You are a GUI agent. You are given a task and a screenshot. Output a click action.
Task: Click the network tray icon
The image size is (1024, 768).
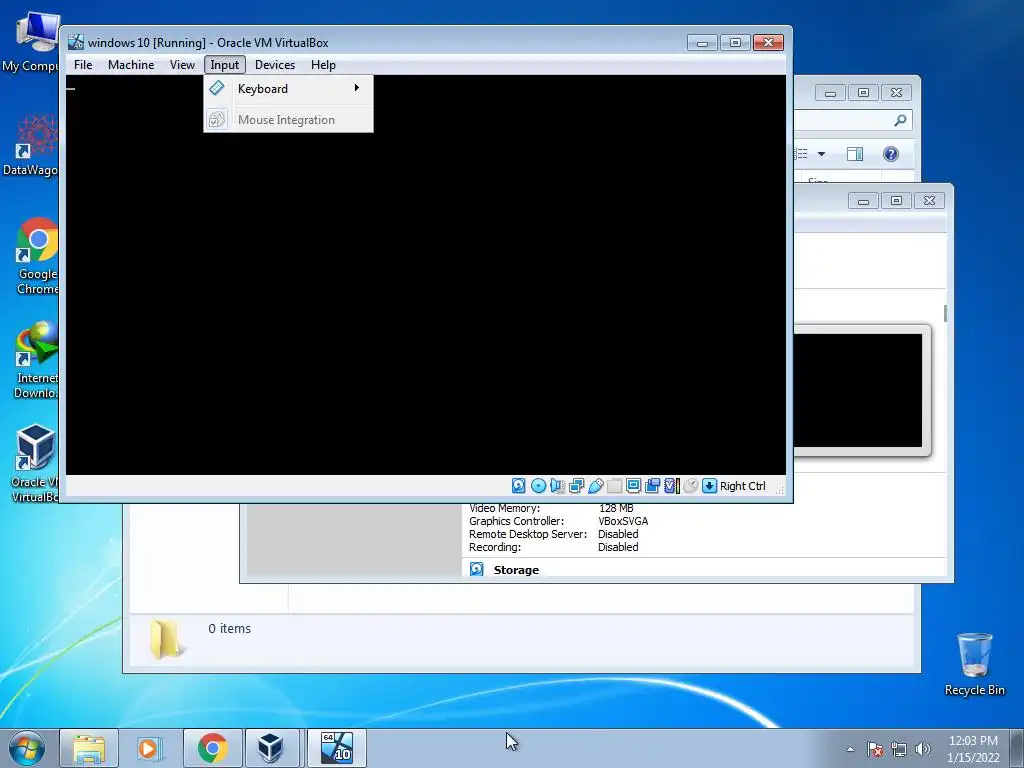[x=899, y=749]
